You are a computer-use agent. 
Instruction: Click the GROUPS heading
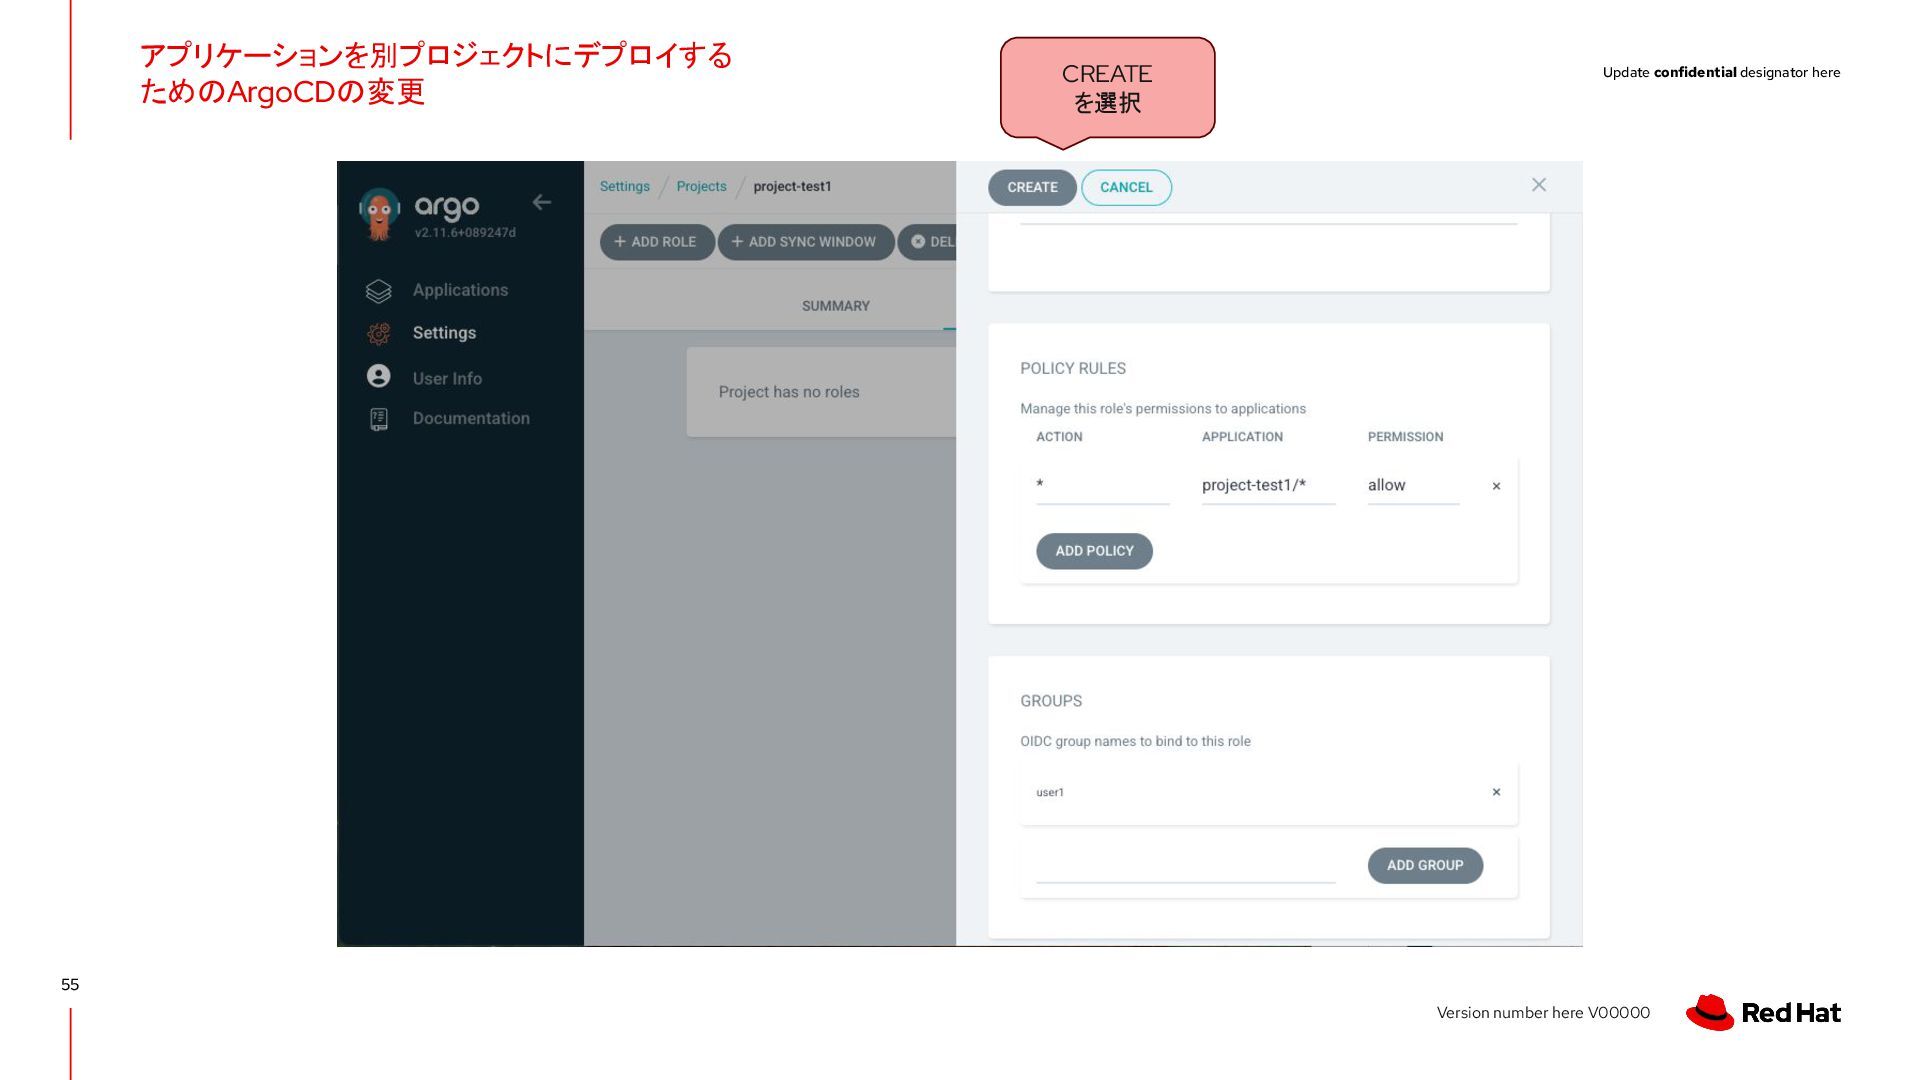1051,701
